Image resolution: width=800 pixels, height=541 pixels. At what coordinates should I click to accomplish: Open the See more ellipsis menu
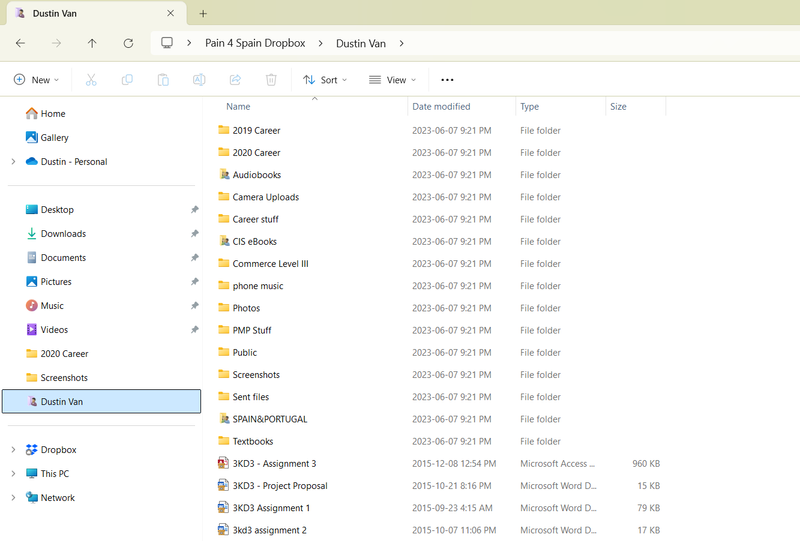coord(447,80)
